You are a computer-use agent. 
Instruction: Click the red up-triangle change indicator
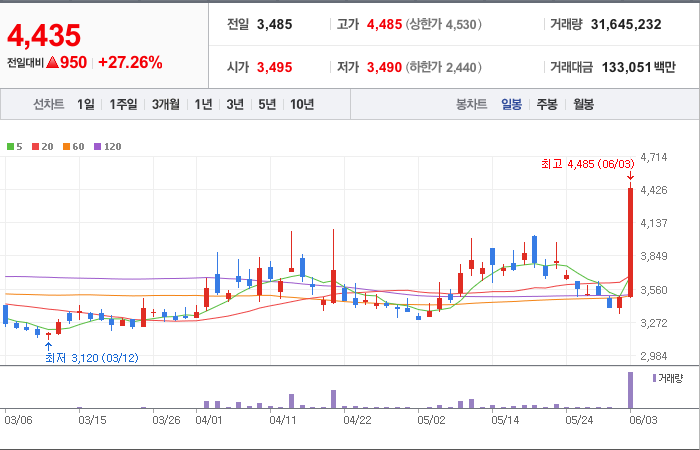click(x=52, y=62)
